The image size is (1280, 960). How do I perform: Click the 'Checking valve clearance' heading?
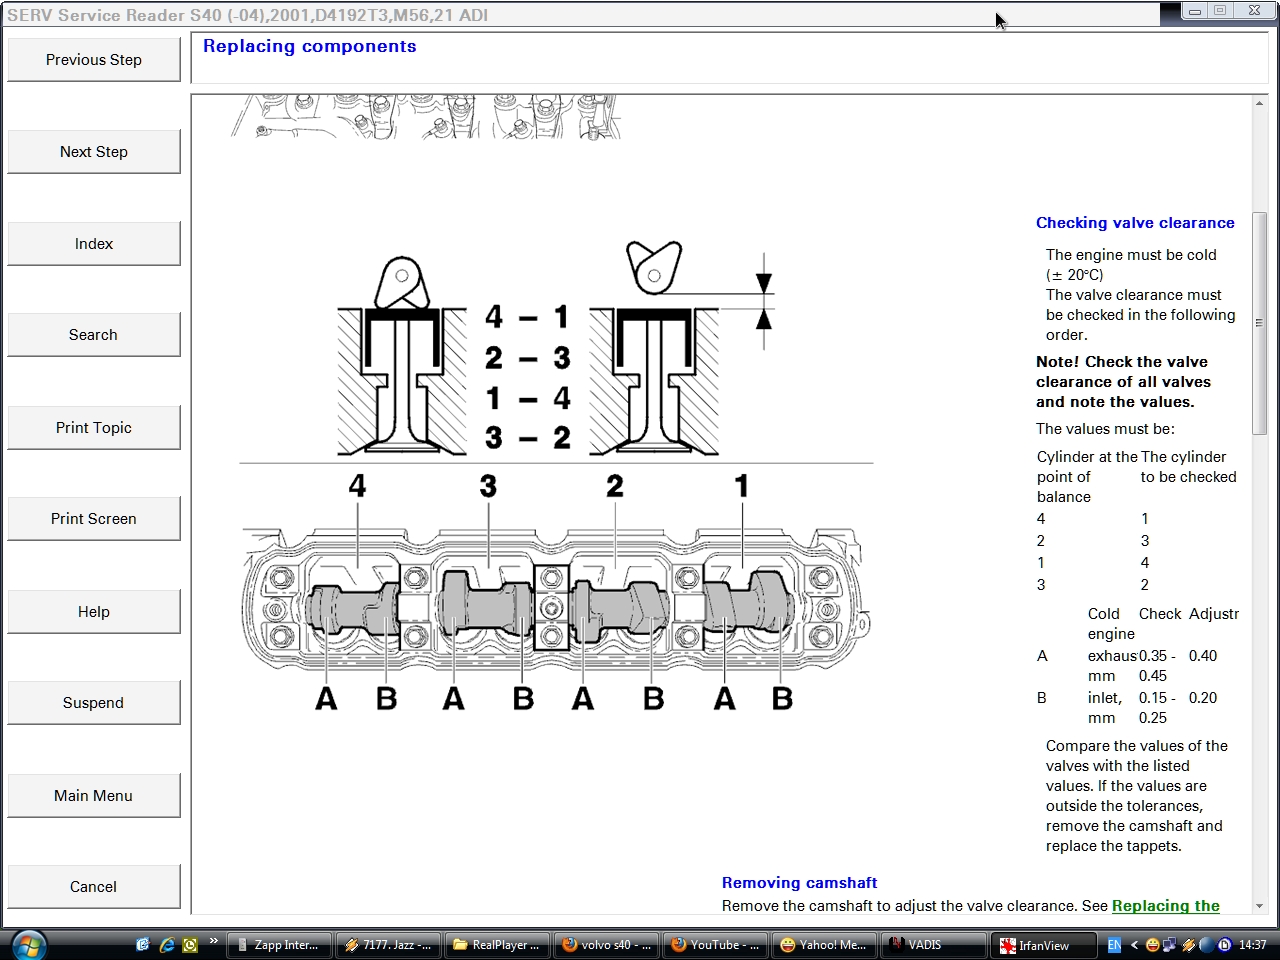tap(1135, 223)
